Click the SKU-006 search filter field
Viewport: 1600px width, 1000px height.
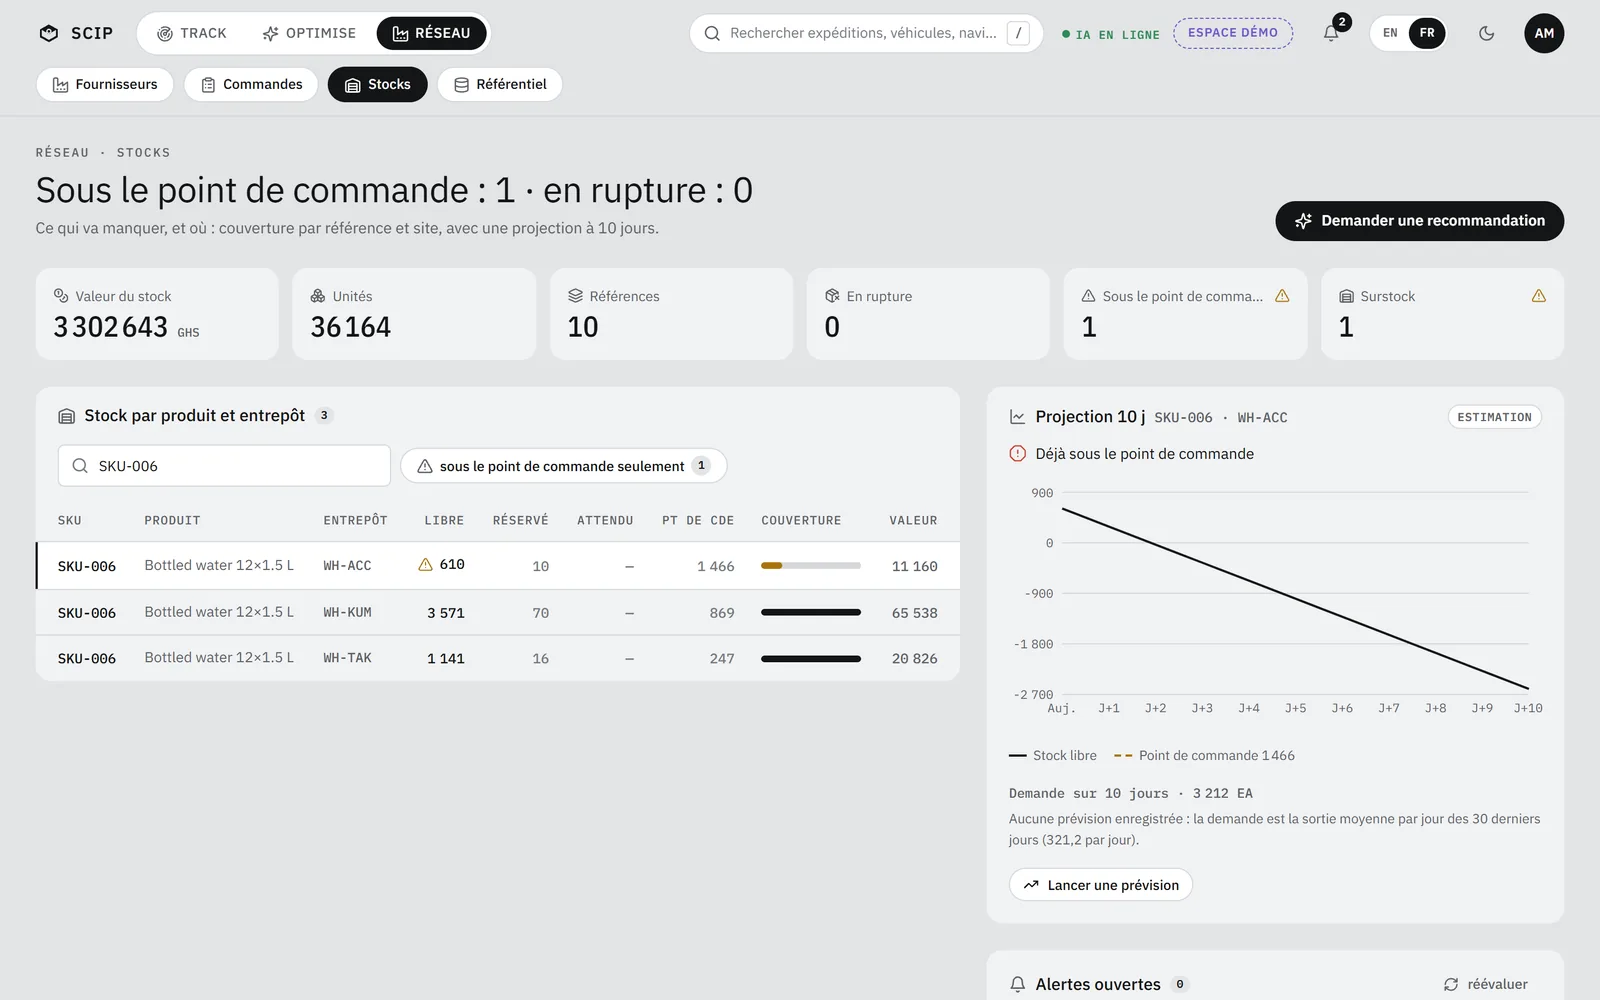pyautogui.click(x=224, y=466)
